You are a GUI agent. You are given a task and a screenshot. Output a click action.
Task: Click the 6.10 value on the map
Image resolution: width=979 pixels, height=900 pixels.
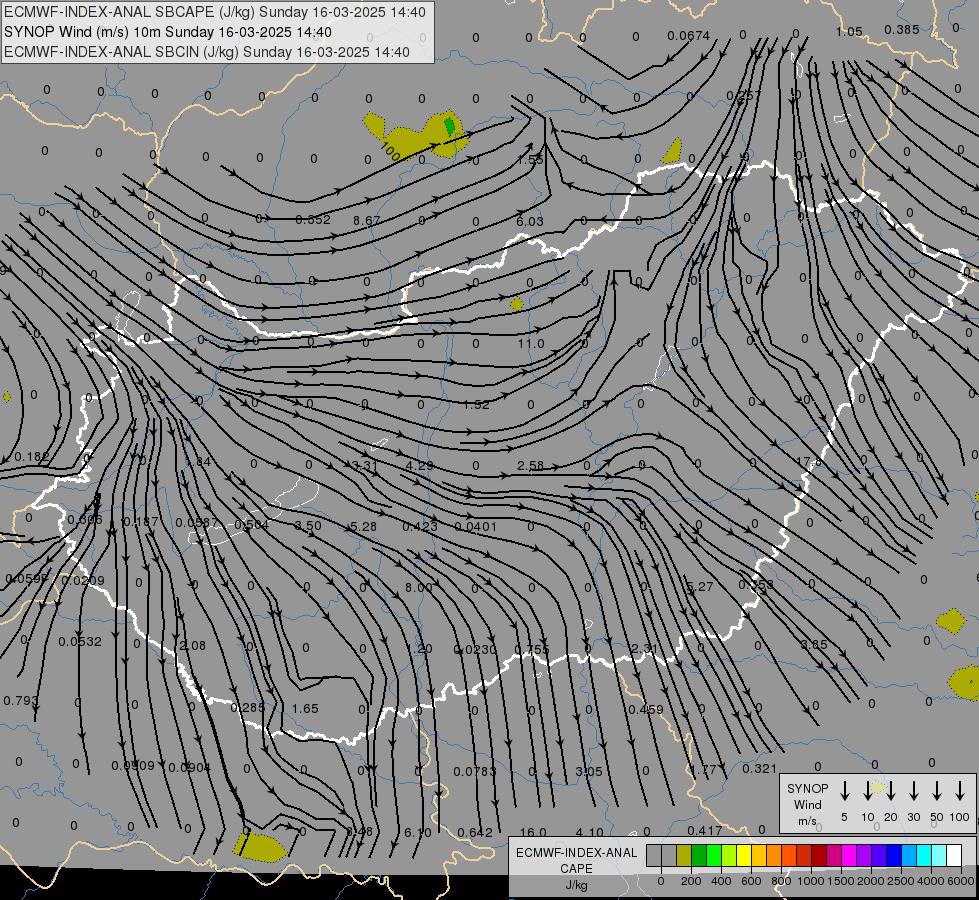coord(418,833)
